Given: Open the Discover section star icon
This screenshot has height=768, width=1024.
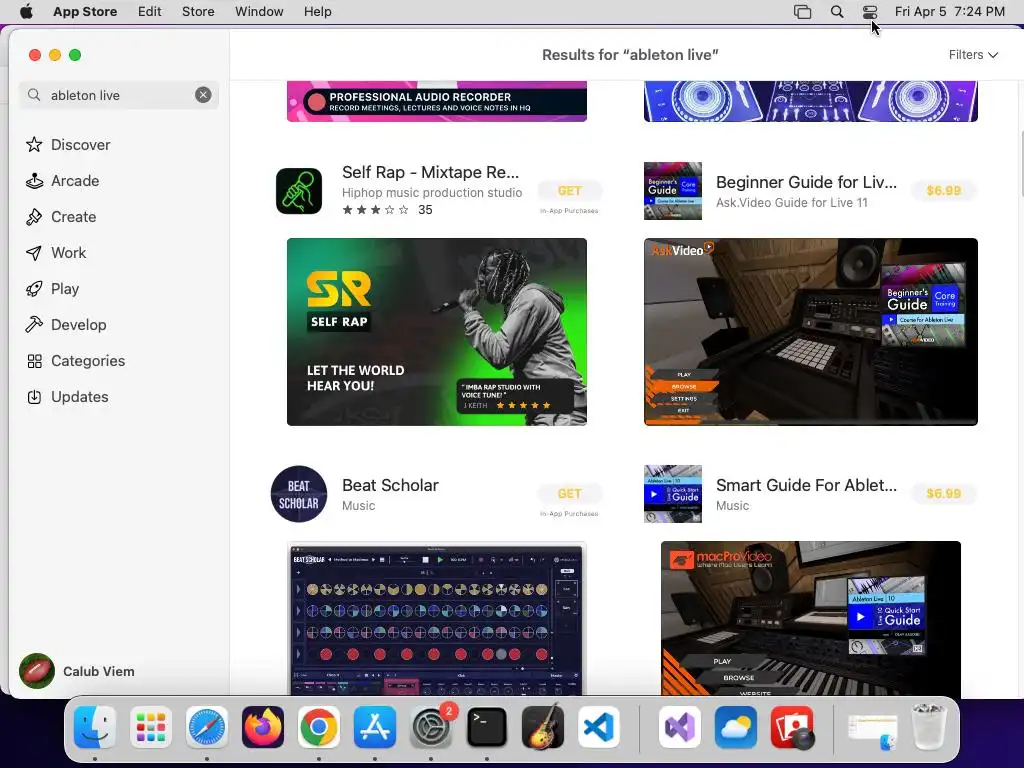Looking at the screenshot, I should click(x=34, y=144).
